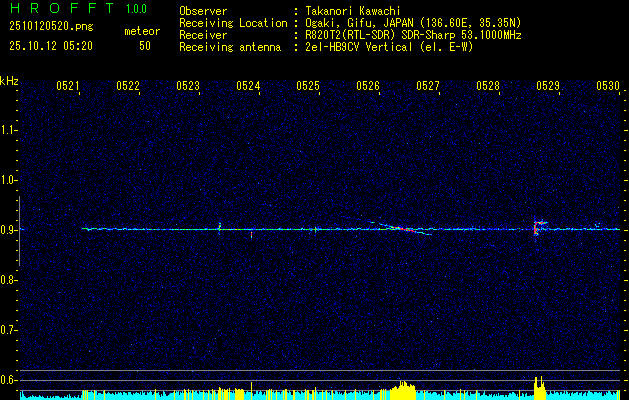Click the Receiver field label

203,35
